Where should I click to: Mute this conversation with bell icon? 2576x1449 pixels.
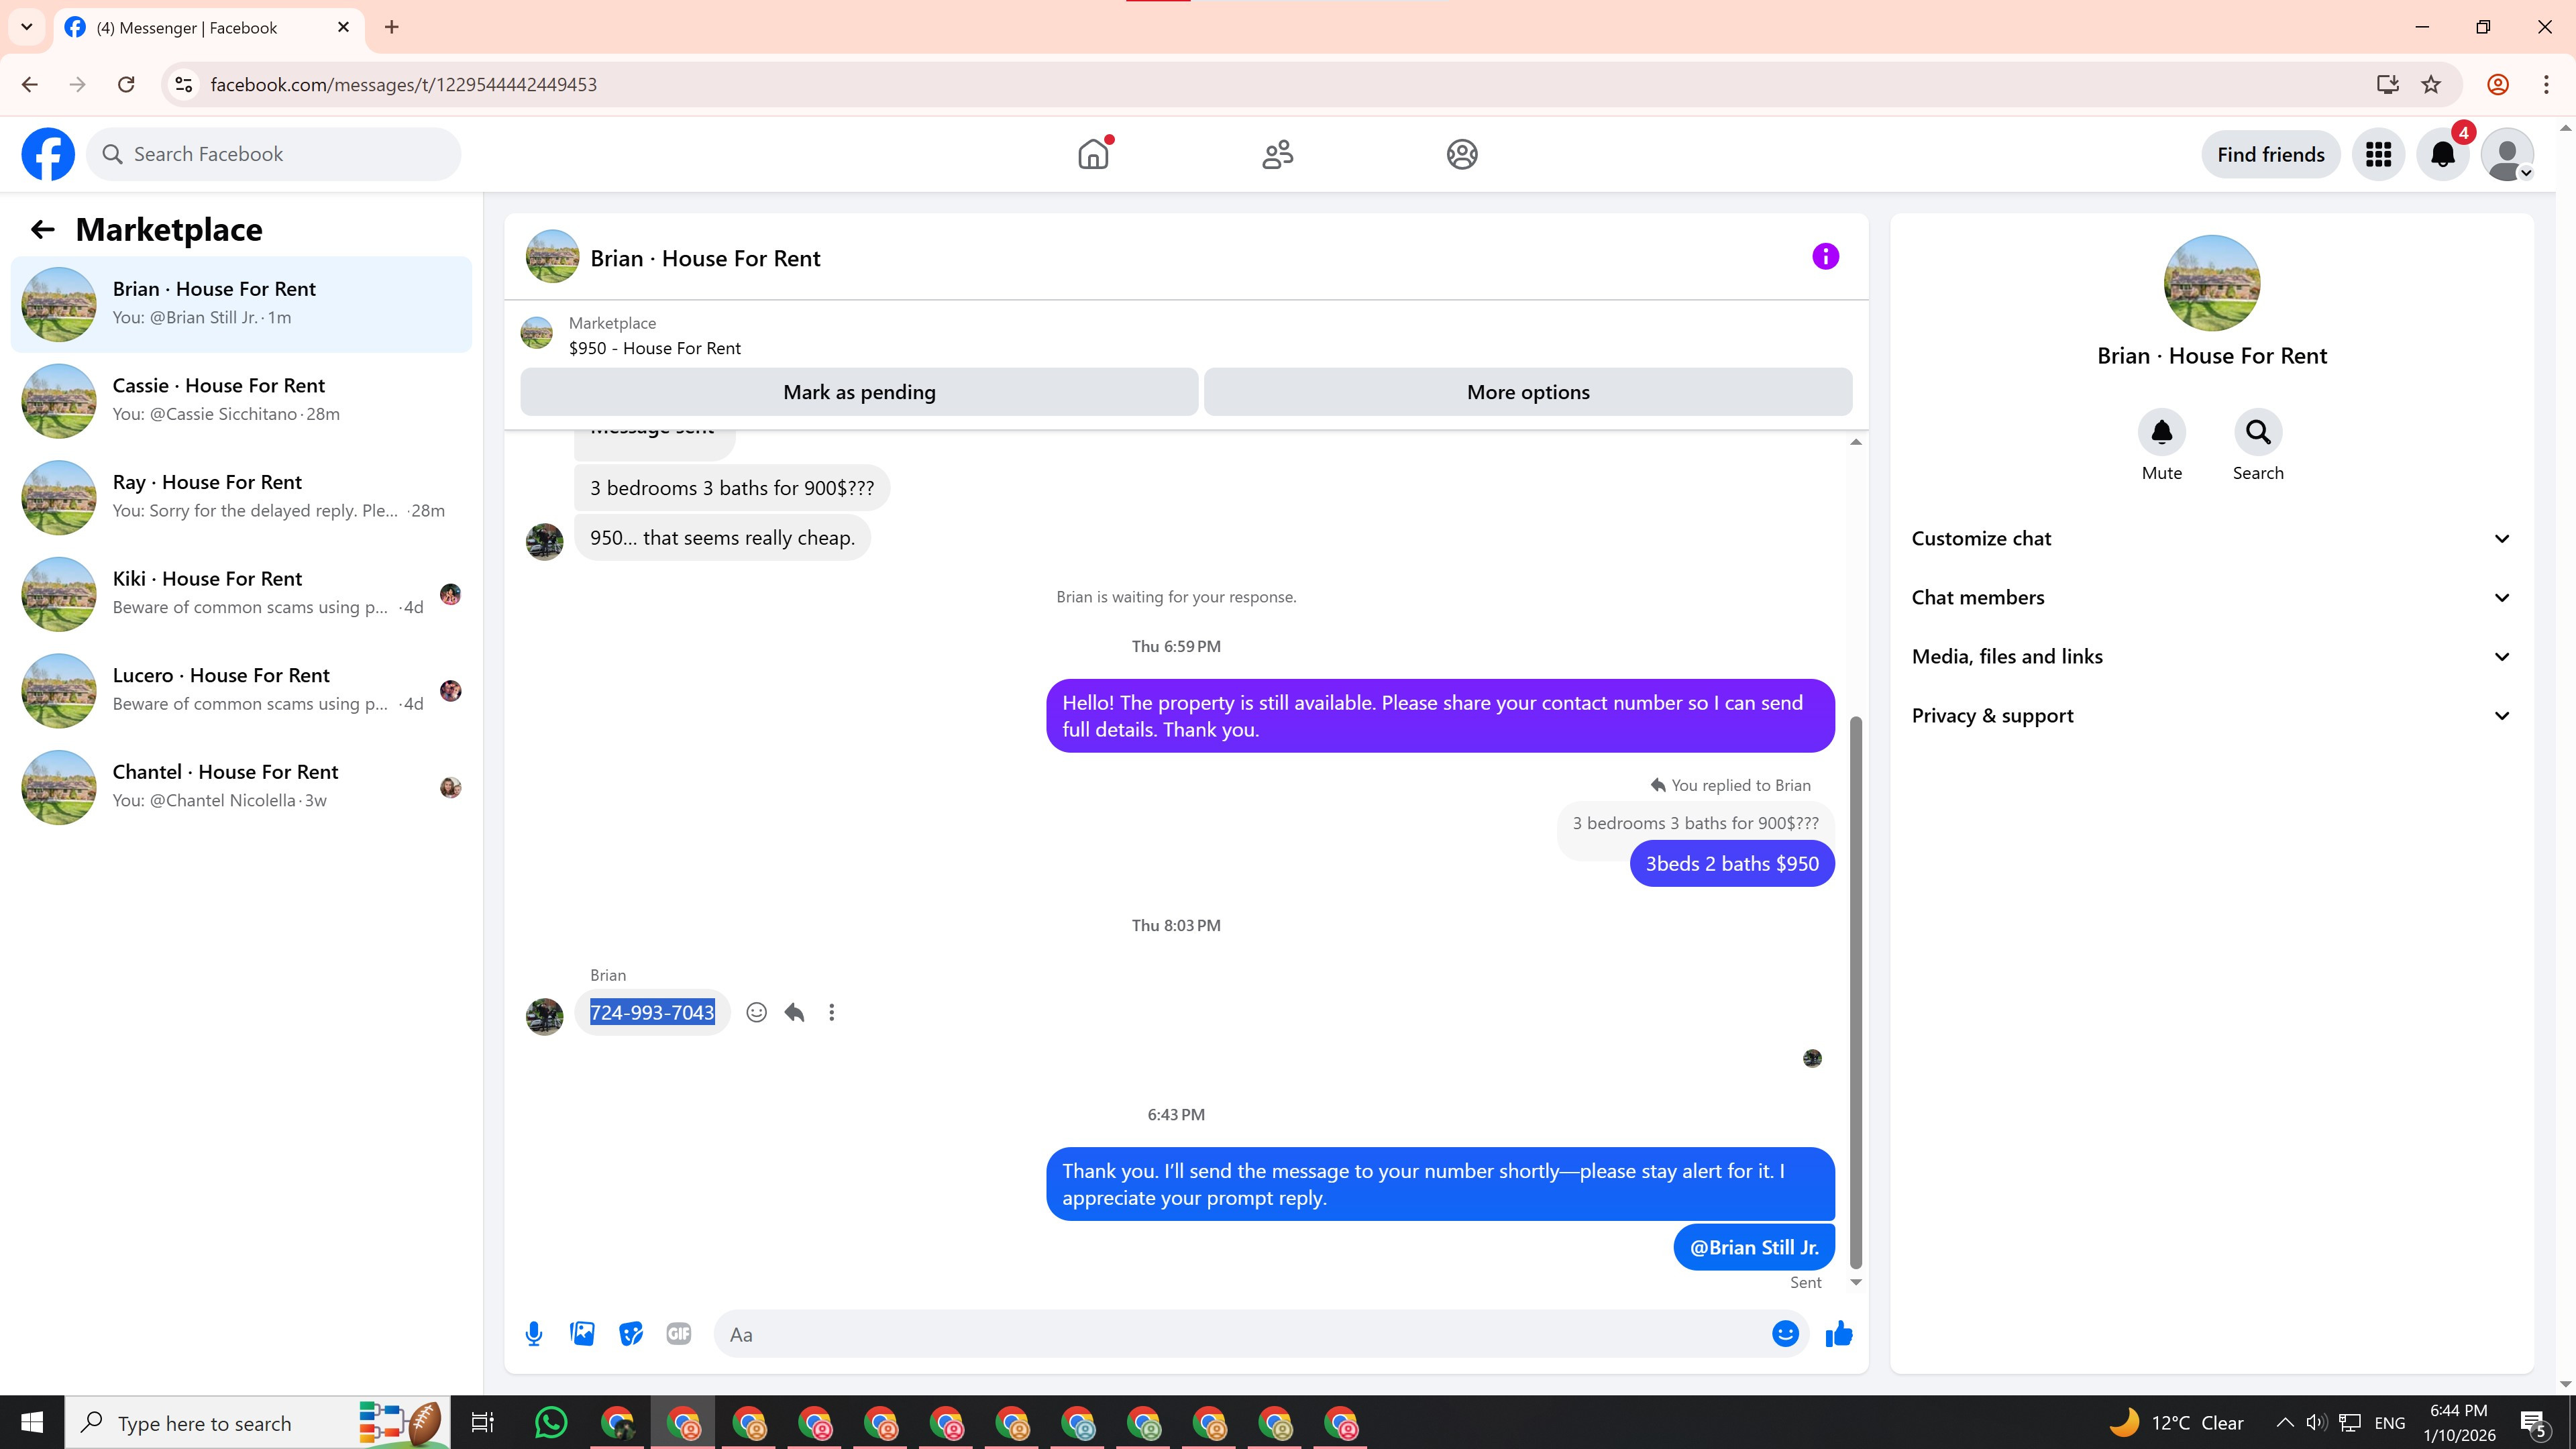coord(2161,433)
